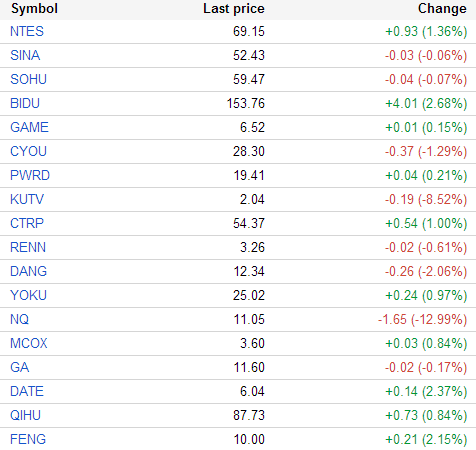
Task: Open the DANG ticker link
Action: click(x=28, y=271)
